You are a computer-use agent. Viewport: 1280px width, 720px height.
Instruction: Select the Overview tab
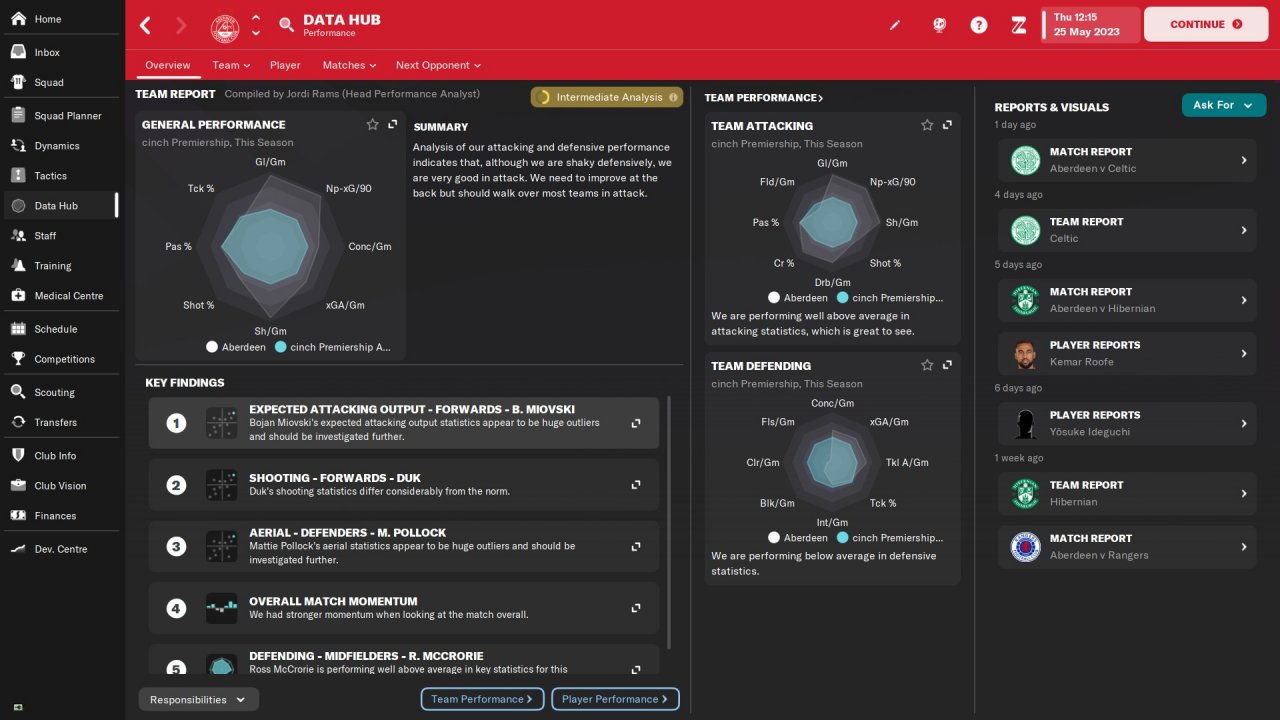click(168, 65)
